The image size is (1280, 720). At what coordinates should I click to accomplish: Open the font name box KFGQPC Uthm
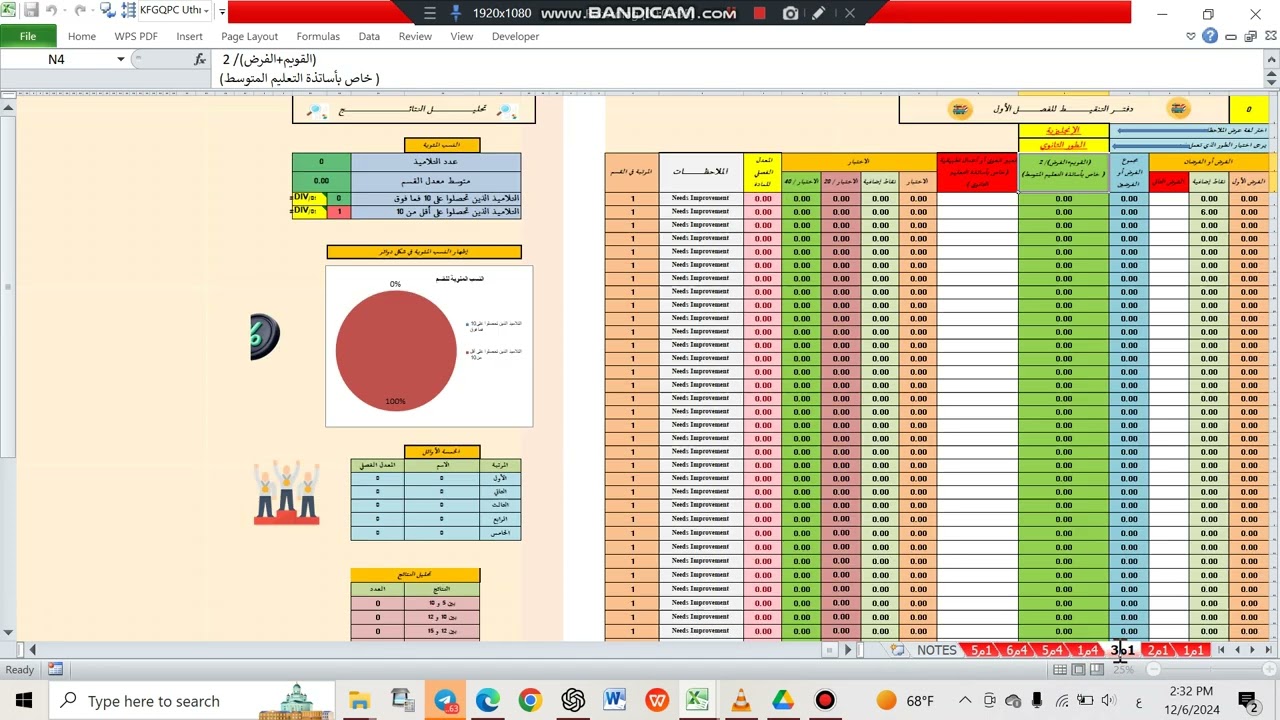click(176, 11)
